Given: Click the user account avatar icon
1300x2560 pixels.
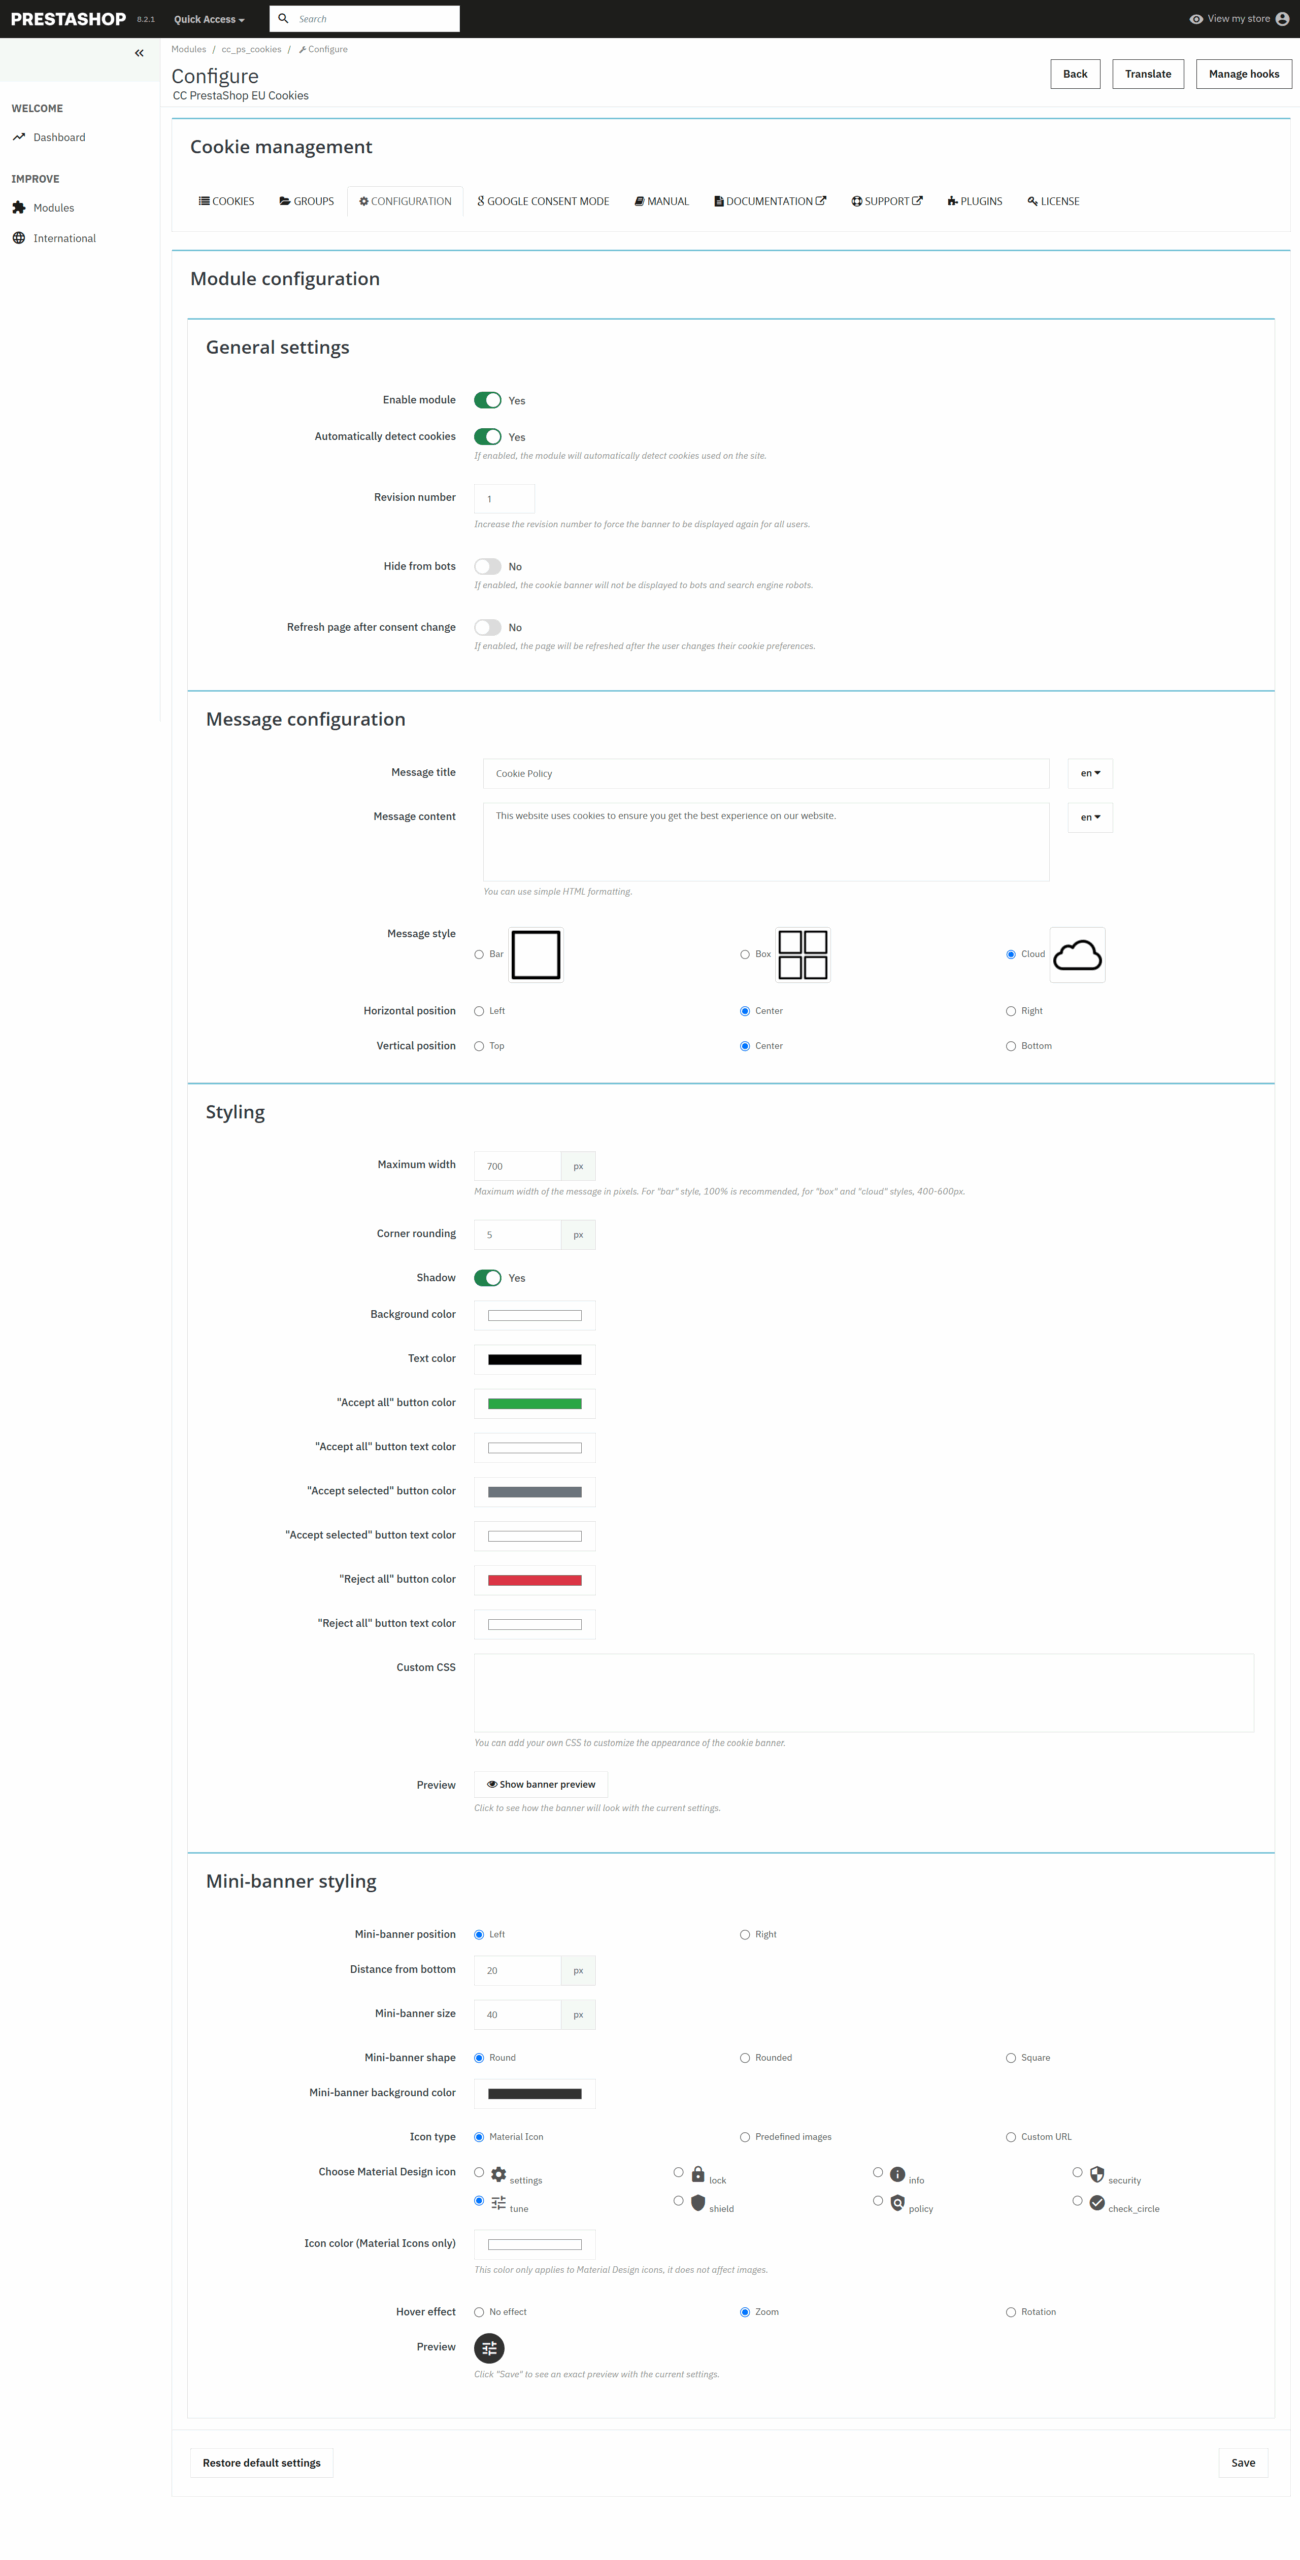Looking at the screenshot, I should click(x=1282, y=19).
